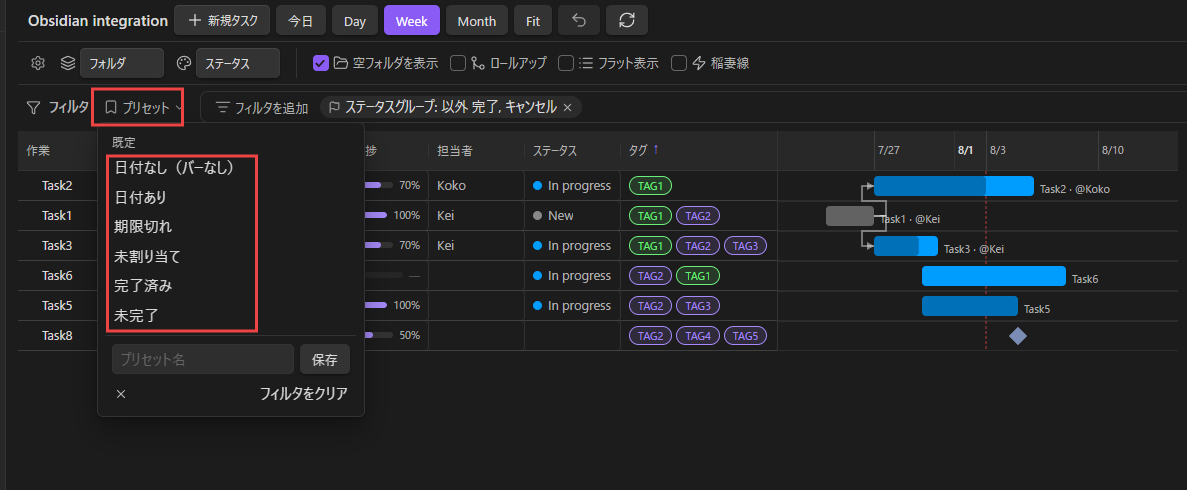Click Task1 row name
The height and width of the screenshot is (490, 1187).
click(58, 216)
